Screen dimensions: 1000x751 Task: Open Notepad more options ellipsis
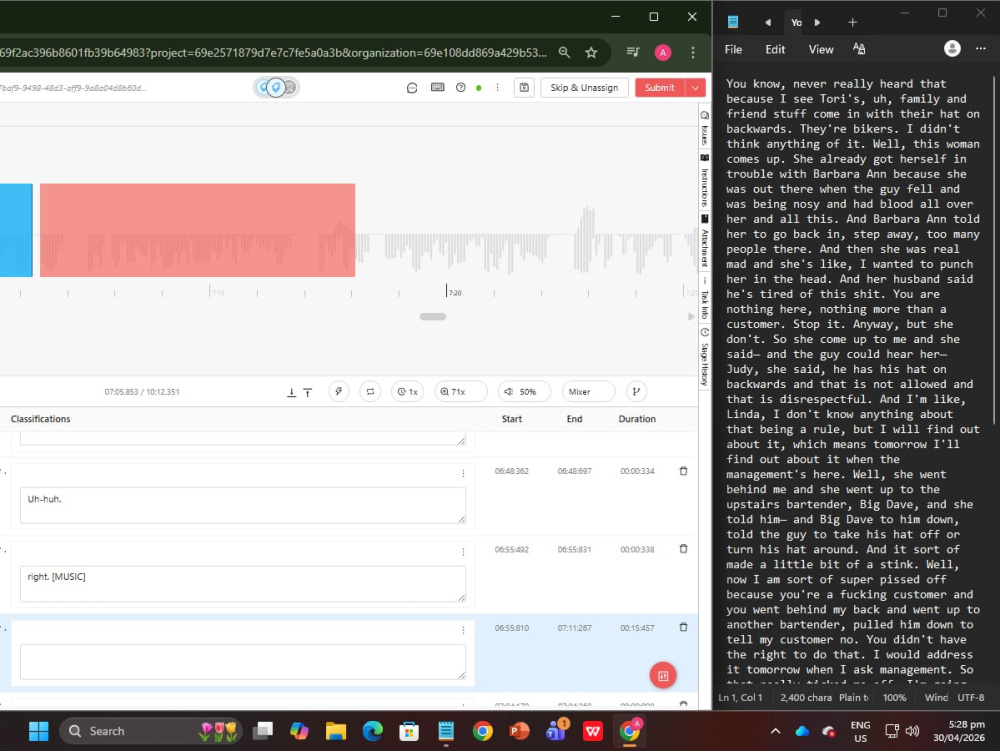click(981, 48)
